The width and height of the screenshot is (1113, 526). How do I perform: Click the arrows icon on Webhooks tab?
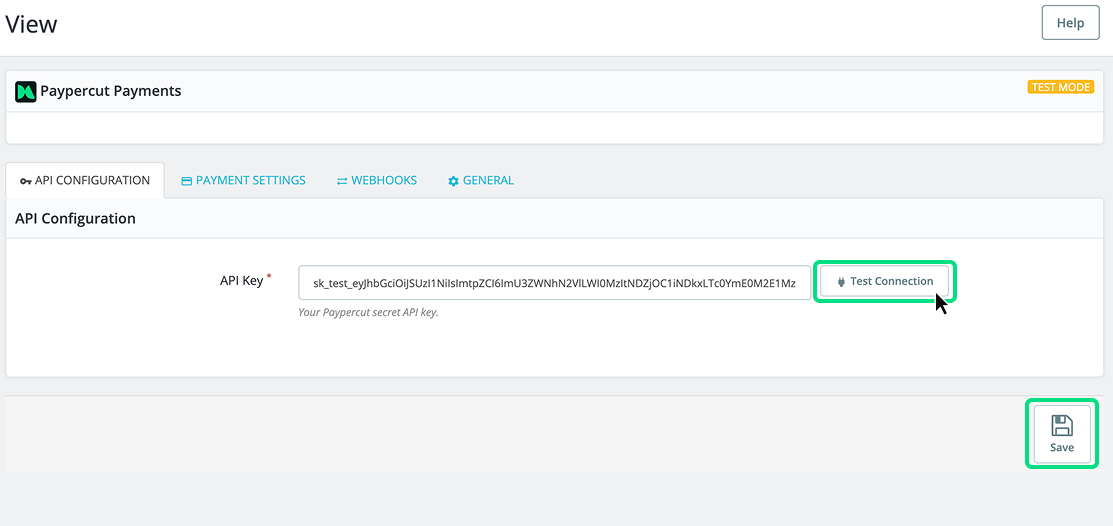coord(342,181)
